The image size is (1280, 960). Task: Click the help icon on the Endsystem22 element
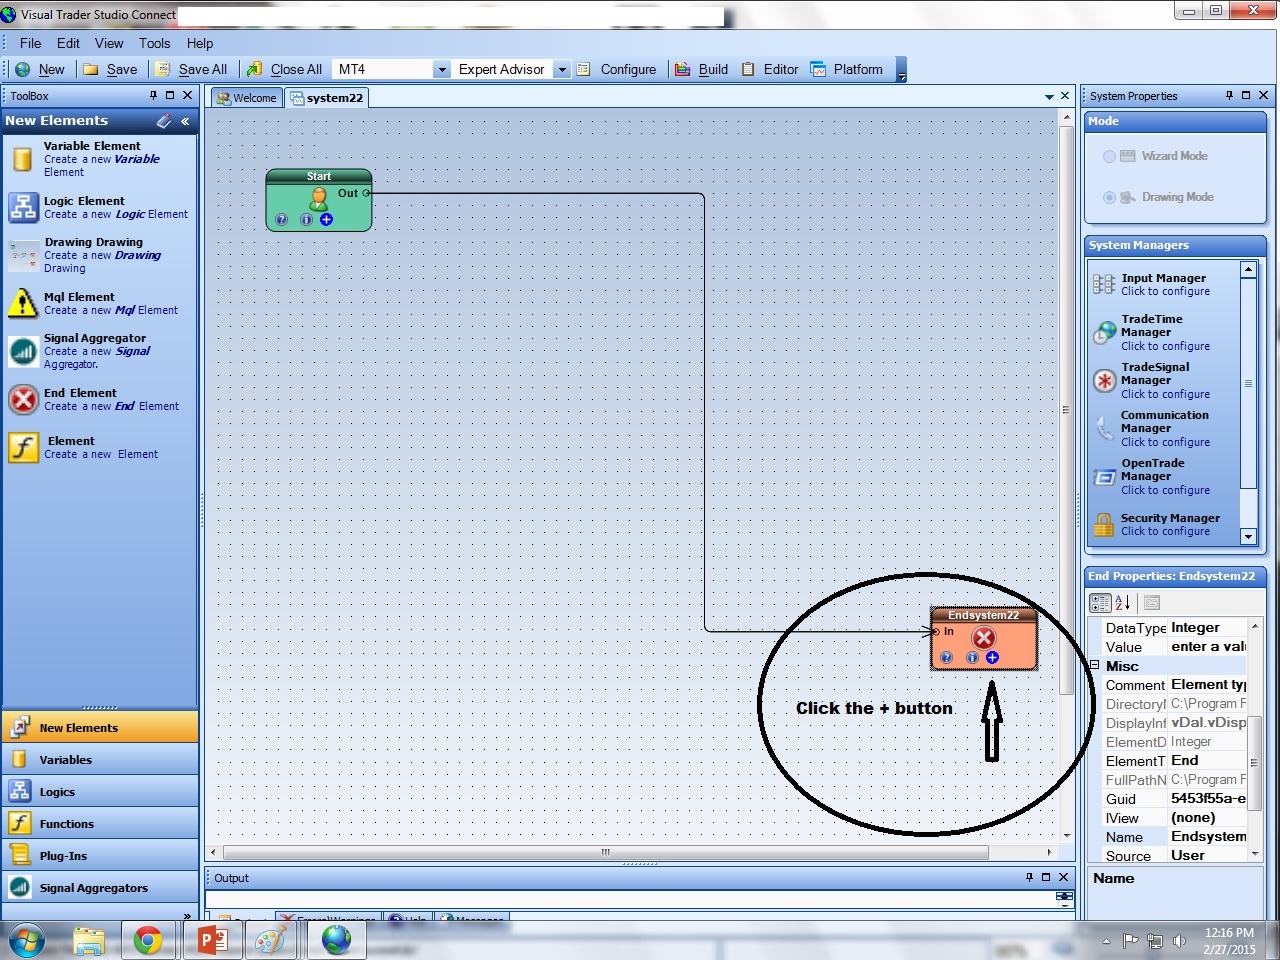point(946,657)
